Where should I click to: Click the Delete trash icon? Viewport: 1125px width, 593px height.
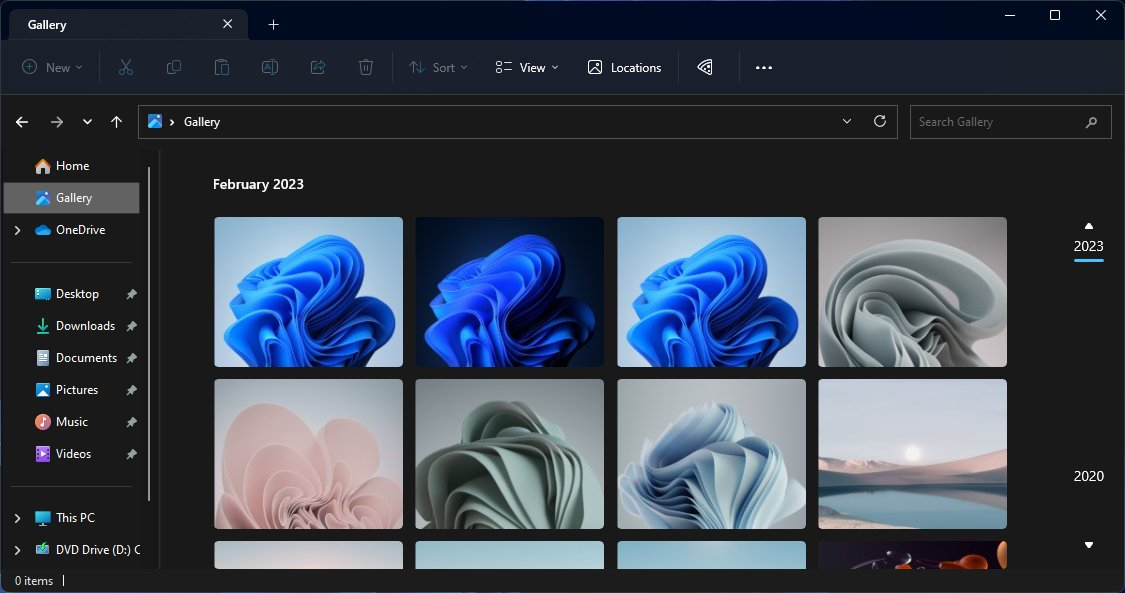point(366,67)
